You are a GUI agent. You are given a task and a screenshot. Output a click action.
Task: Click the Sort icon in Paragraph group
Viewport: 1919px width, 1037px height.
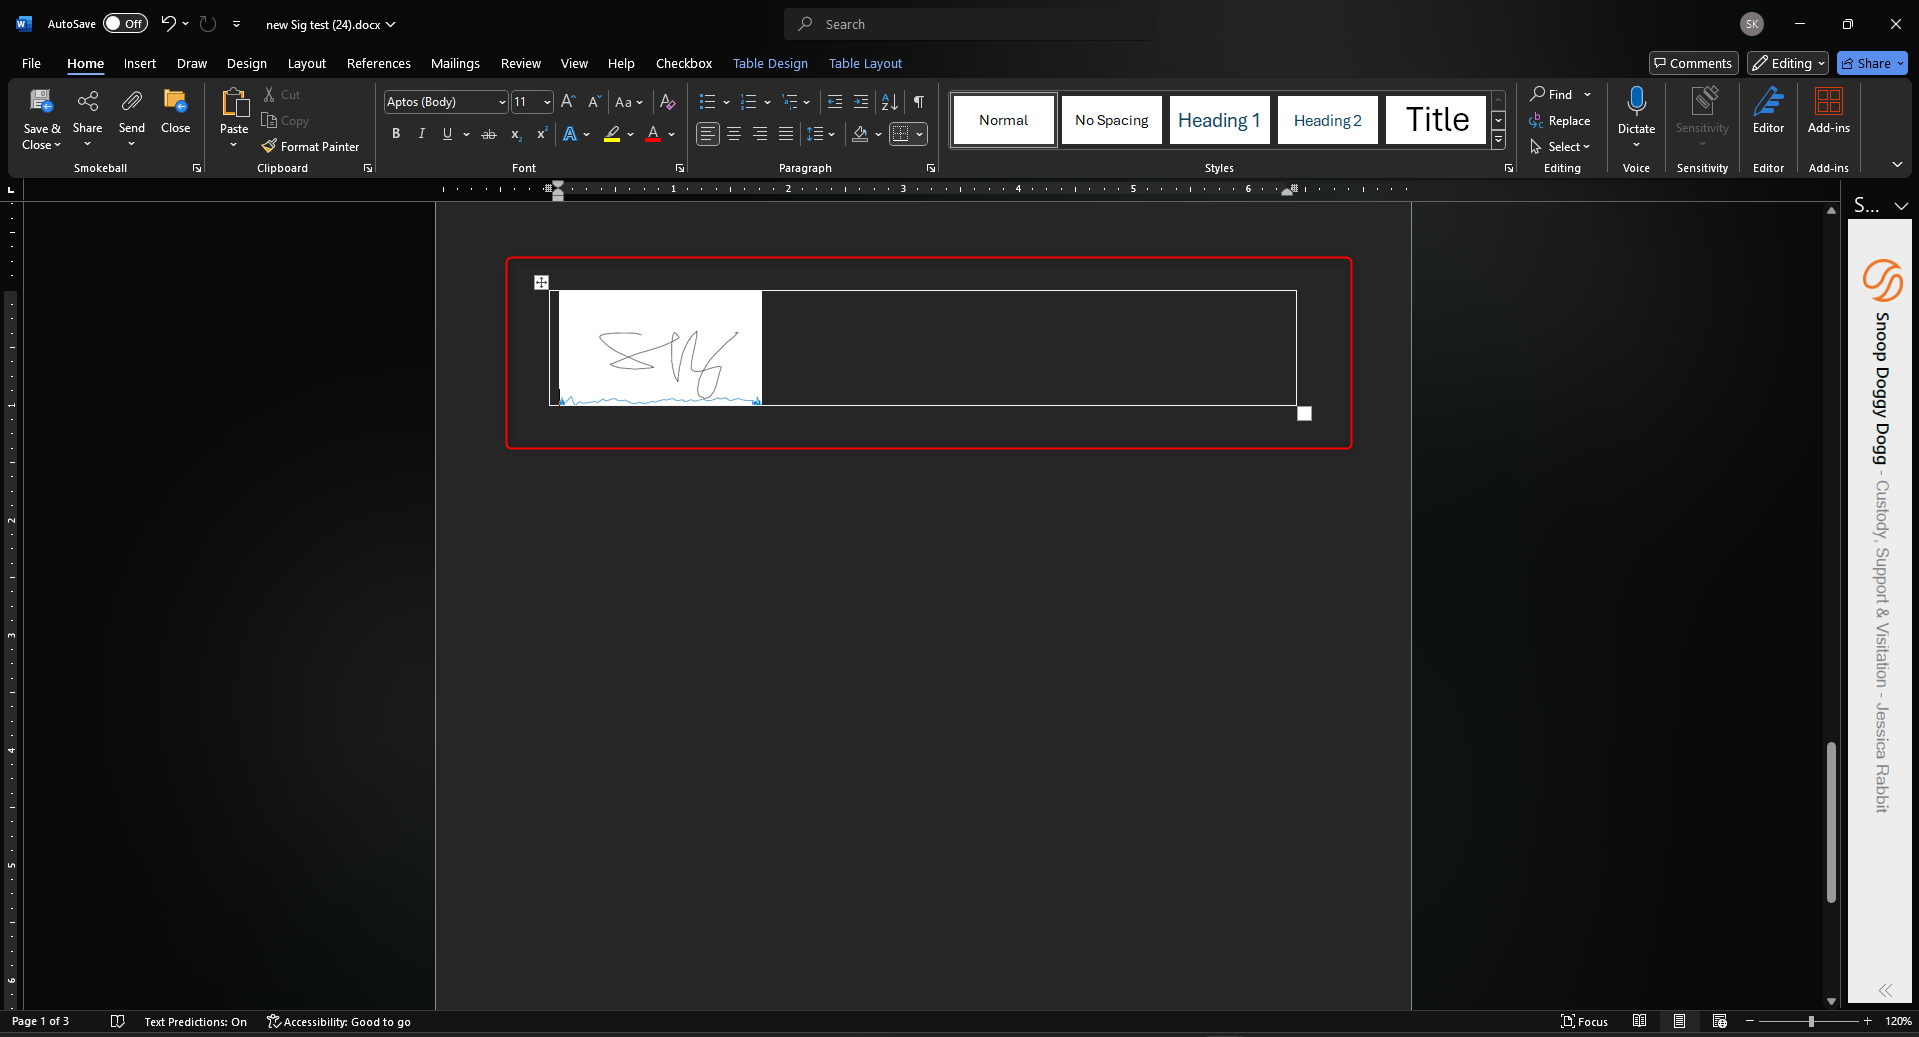889,102
